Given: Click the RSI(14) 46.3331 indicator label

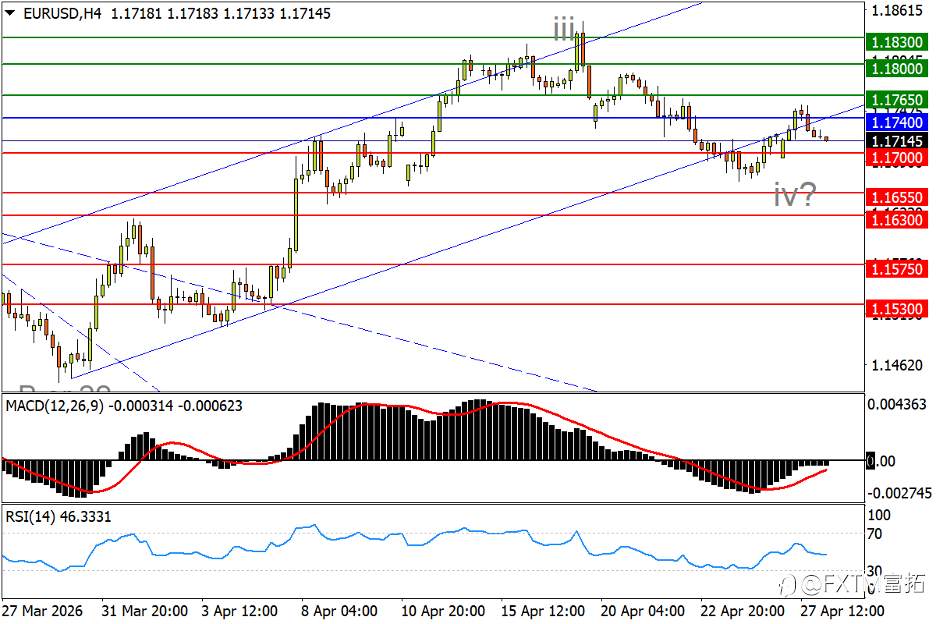Looking at the screenshot, I should [x=58, y=517].
